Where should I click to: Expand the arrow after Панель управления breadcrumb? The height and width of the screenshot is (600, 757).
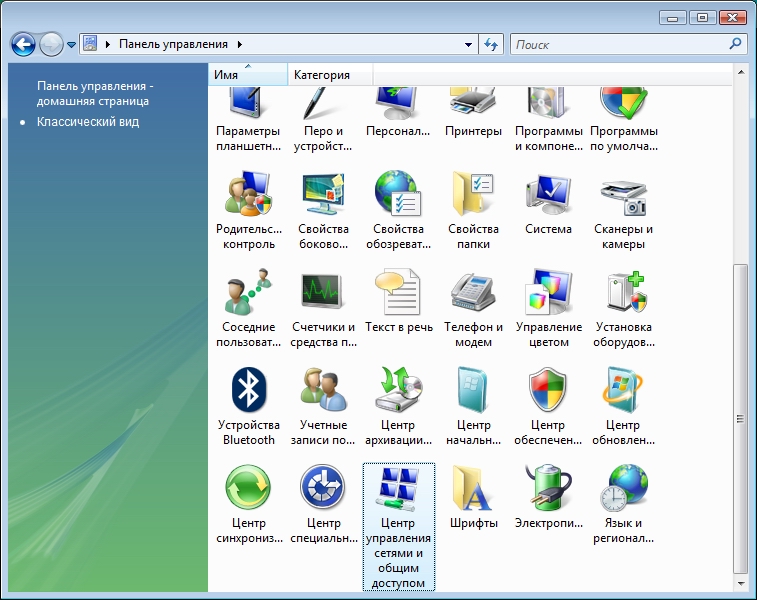(x=240, y=45)
